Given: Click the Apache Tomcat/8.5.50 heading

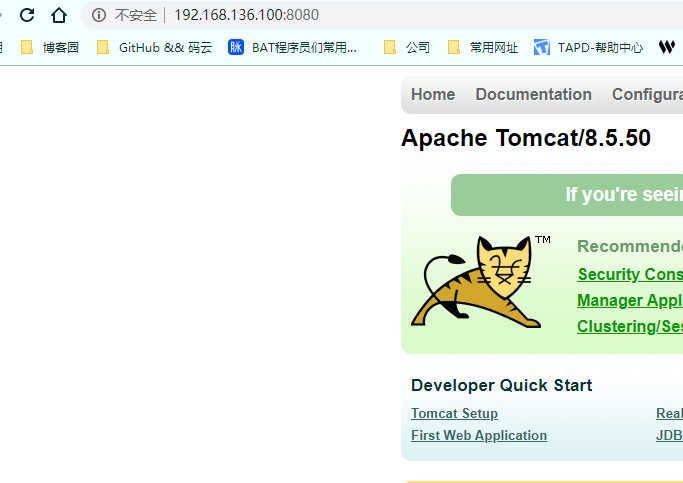Looking at the screenshot, I should click(x=526, y=138).
